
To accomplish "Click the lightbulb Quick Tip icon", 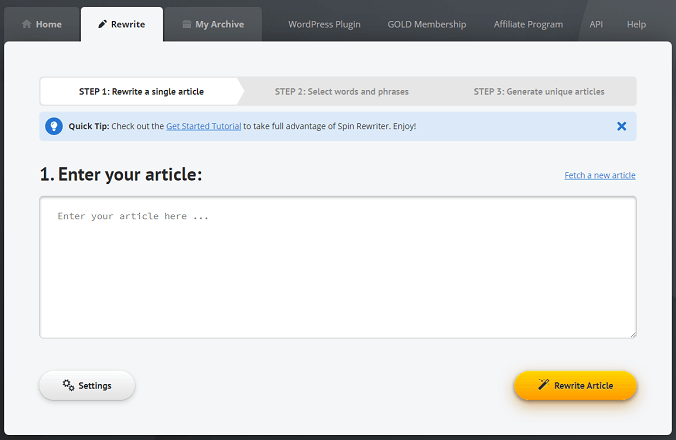I will click(x=54, y=126).
